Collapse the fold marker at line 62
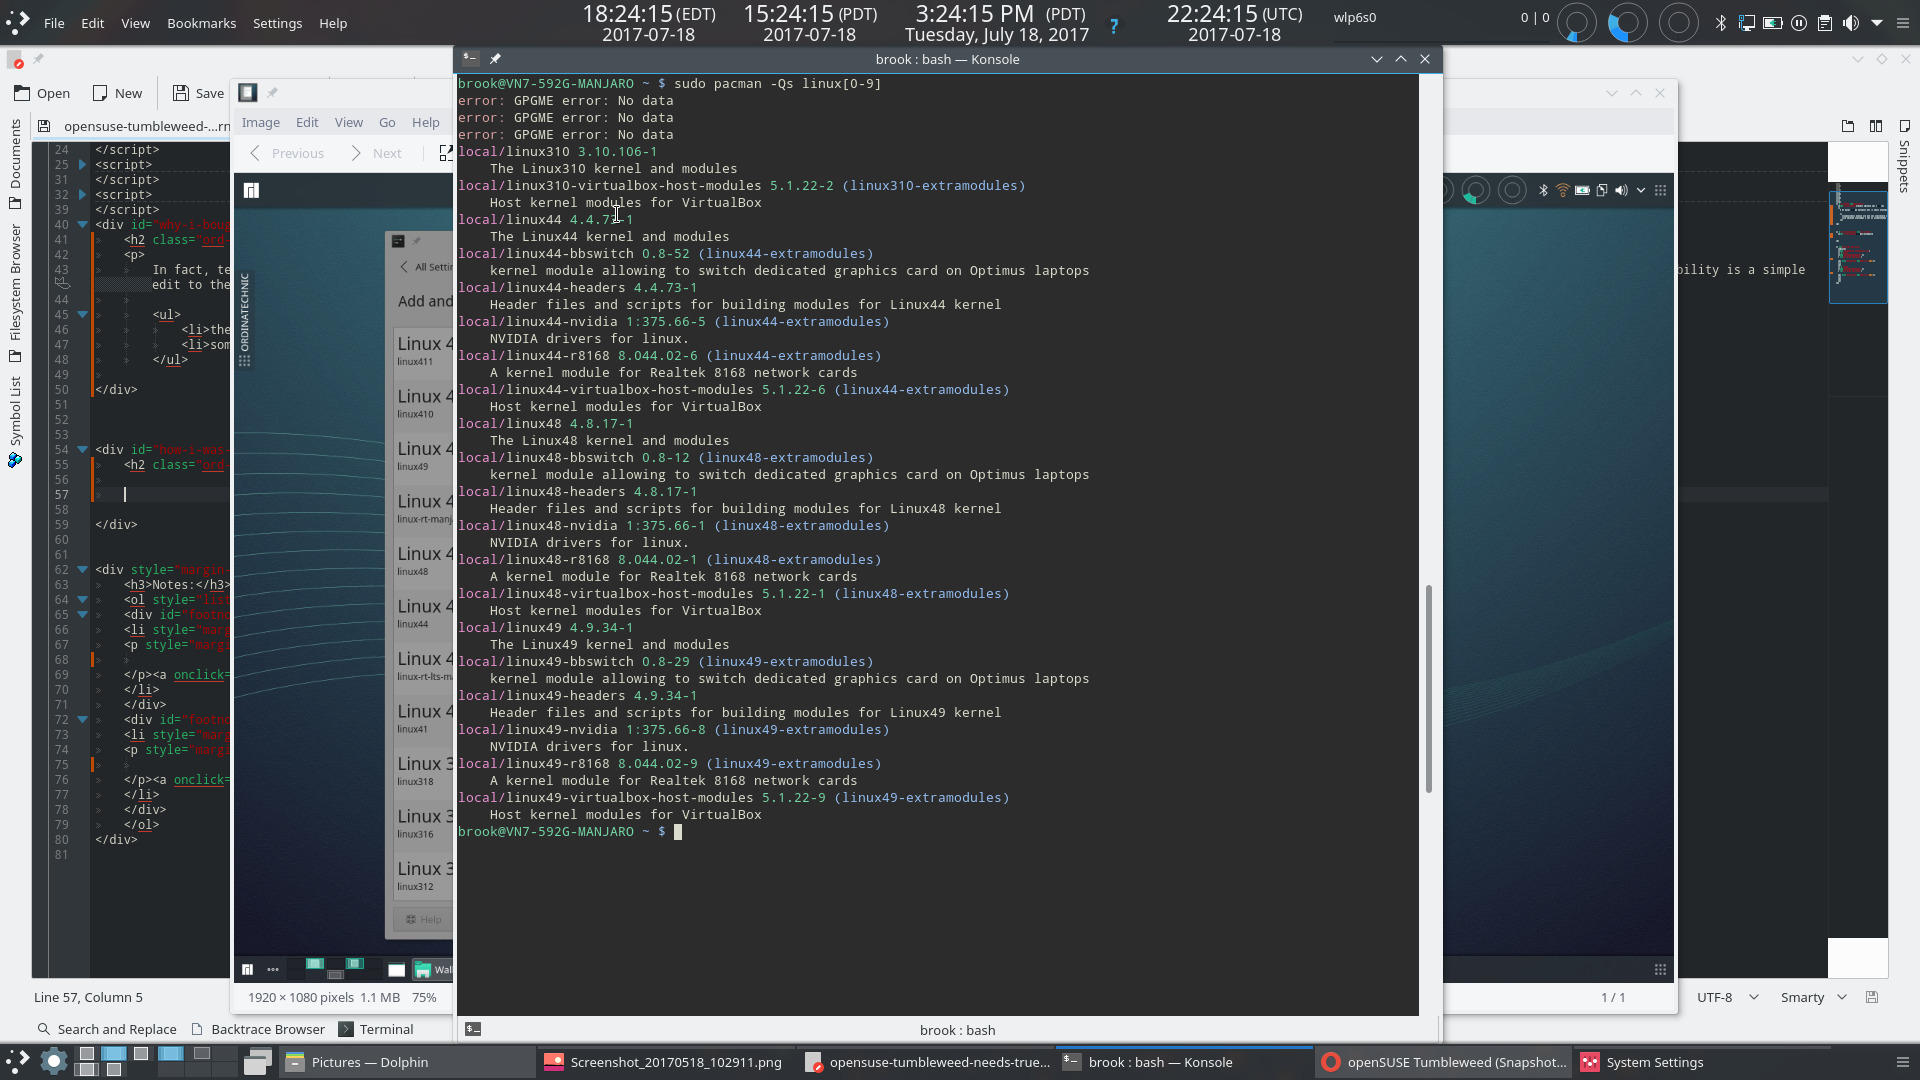Image resolution: width=1920 pixels, height=1080 pixels. 82,569
